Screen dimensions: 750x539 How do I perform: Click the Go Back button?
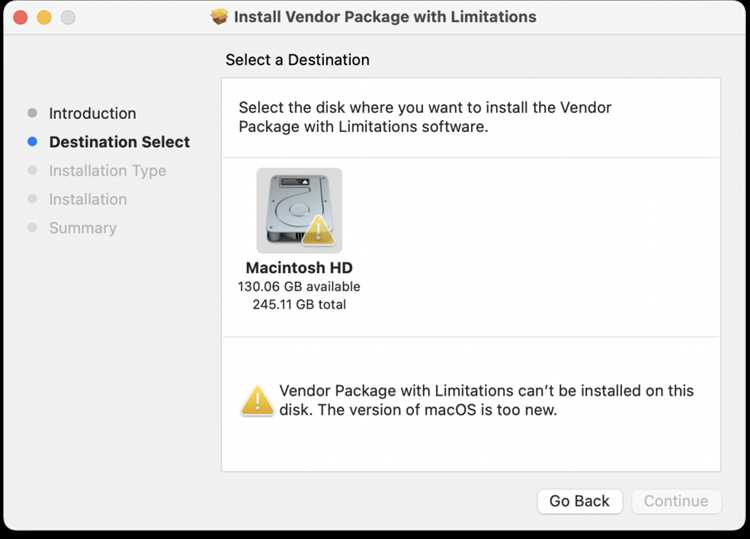[580, 501]
